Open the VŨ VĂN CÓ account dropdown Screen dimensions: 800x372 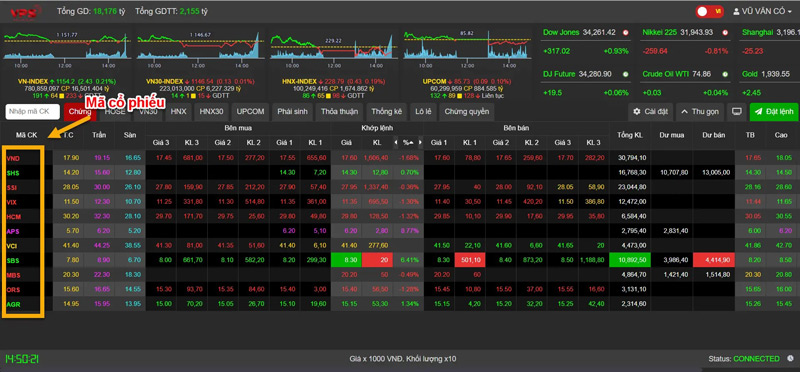(x=763, y=12)
